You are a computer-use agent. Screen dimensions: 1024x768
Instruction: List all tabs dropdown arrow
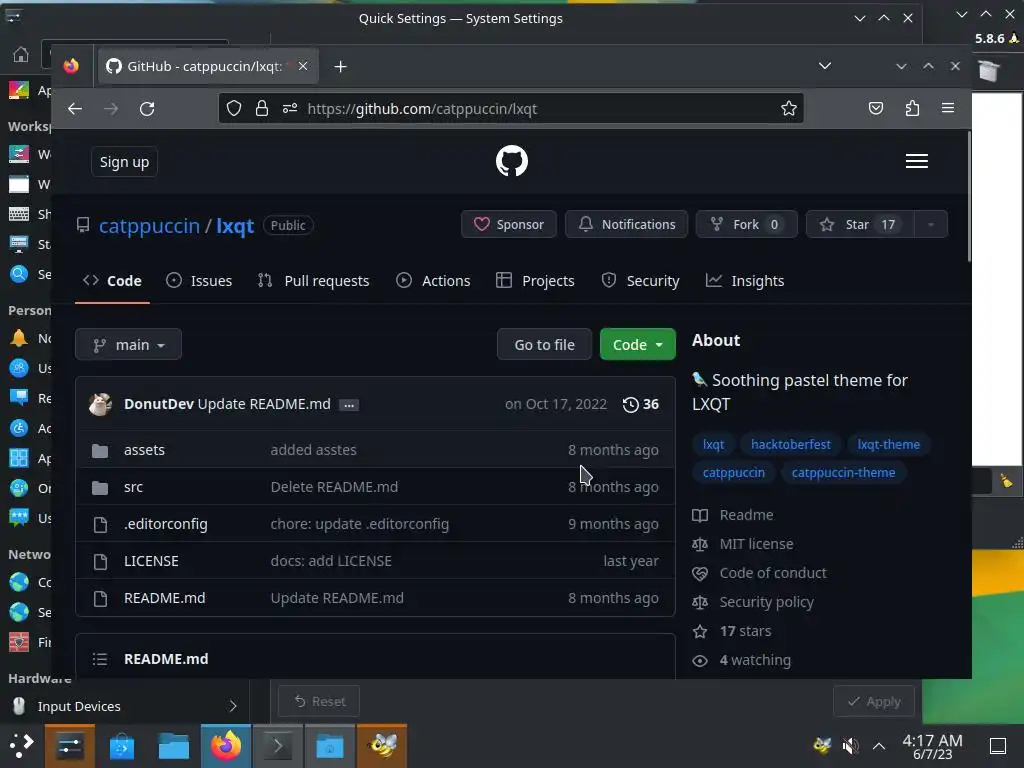[x=825, y=66]
